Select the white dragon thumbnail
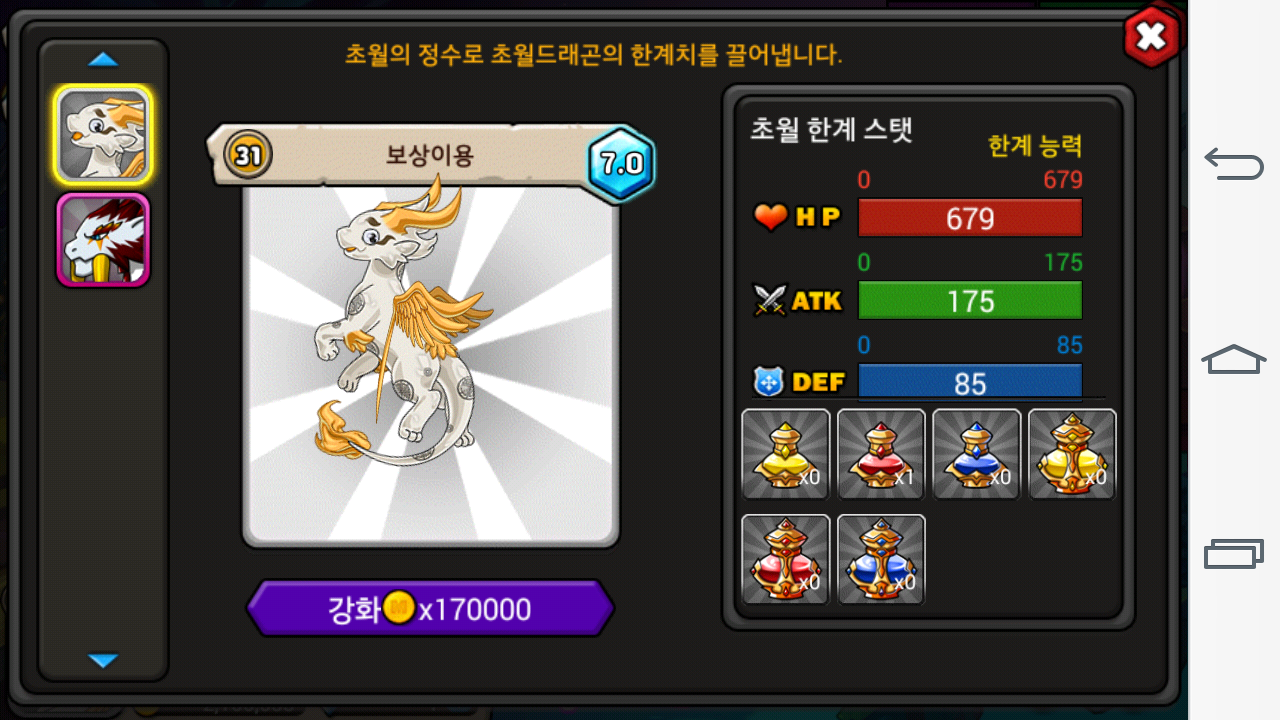 coord(104,136)
